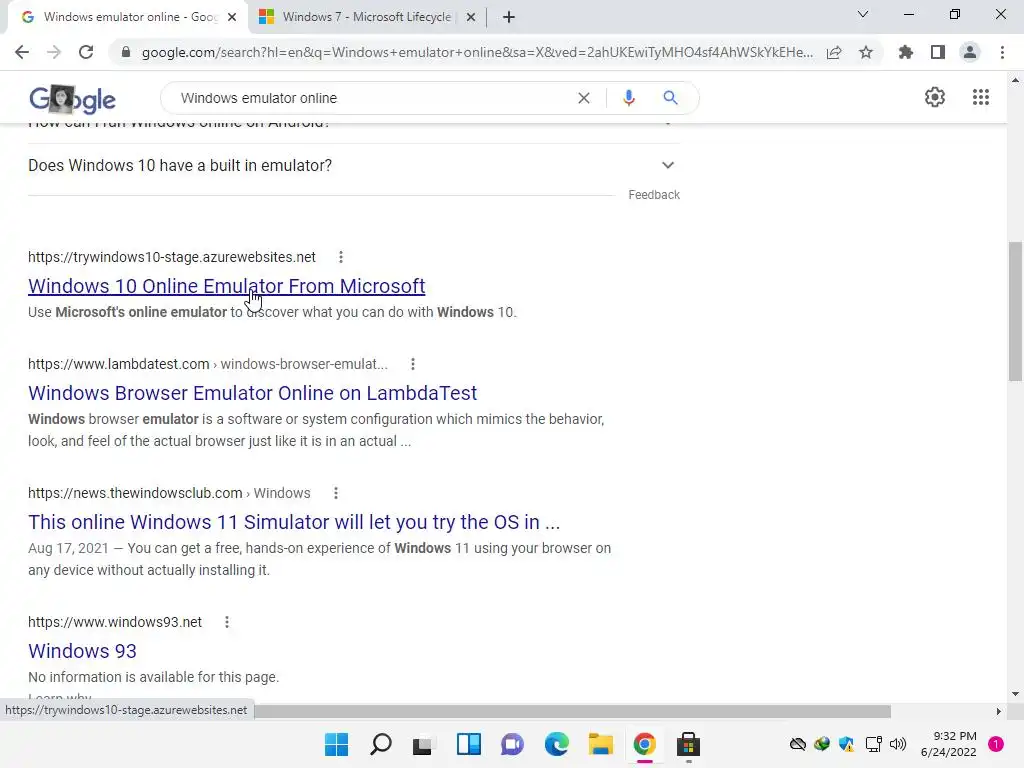Bookmark this page with star icon

(866, 52)
